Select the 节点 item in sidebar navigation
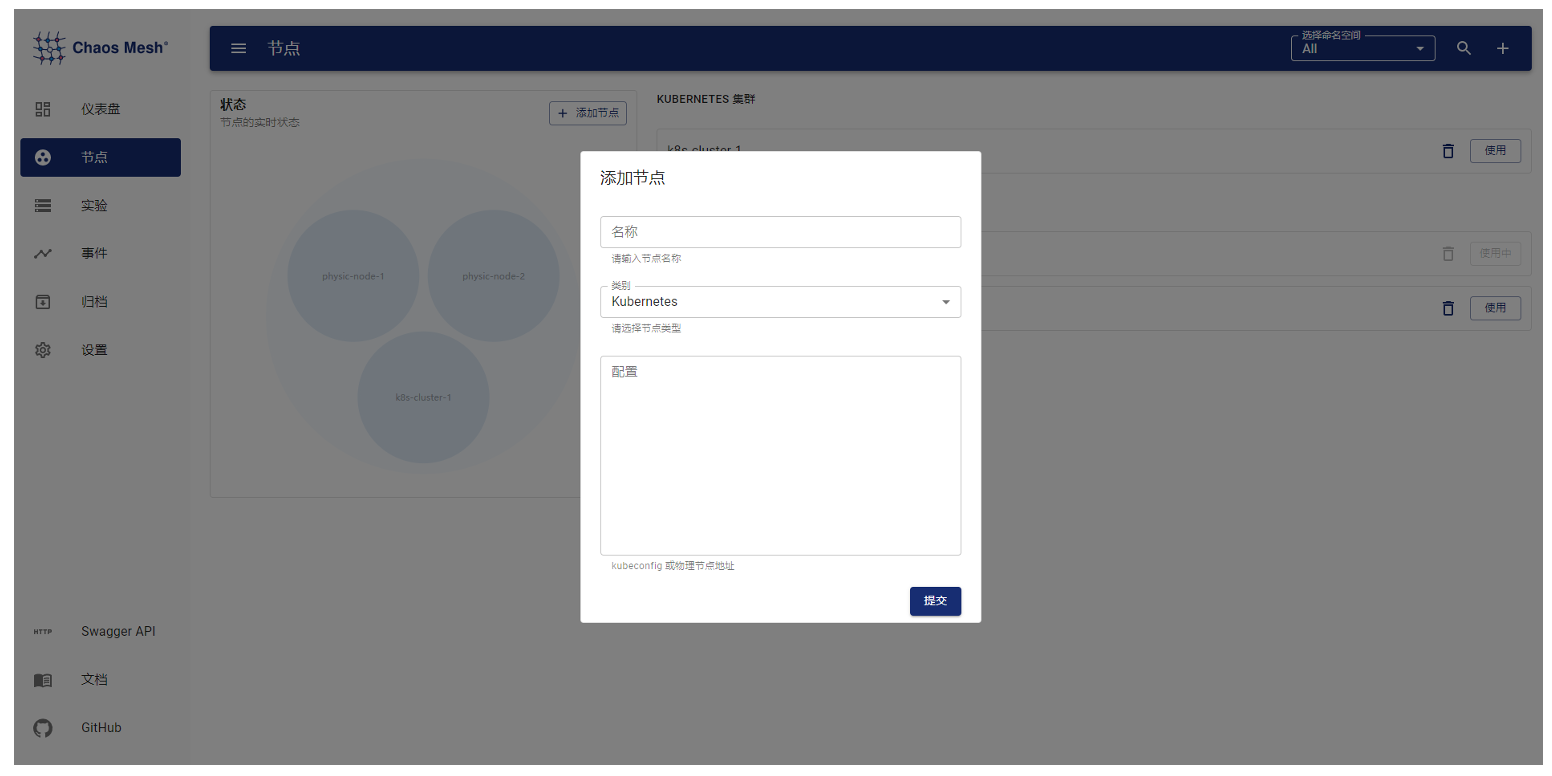 [94, 157]
